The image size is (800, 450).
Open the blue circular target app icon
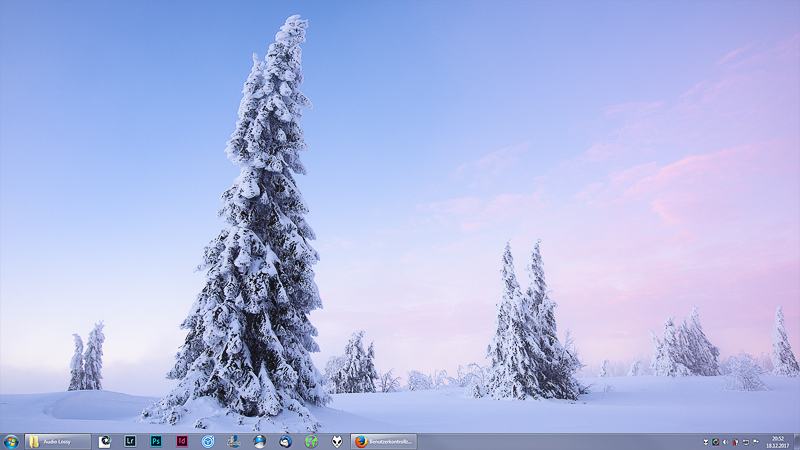(x=208, y=441)
